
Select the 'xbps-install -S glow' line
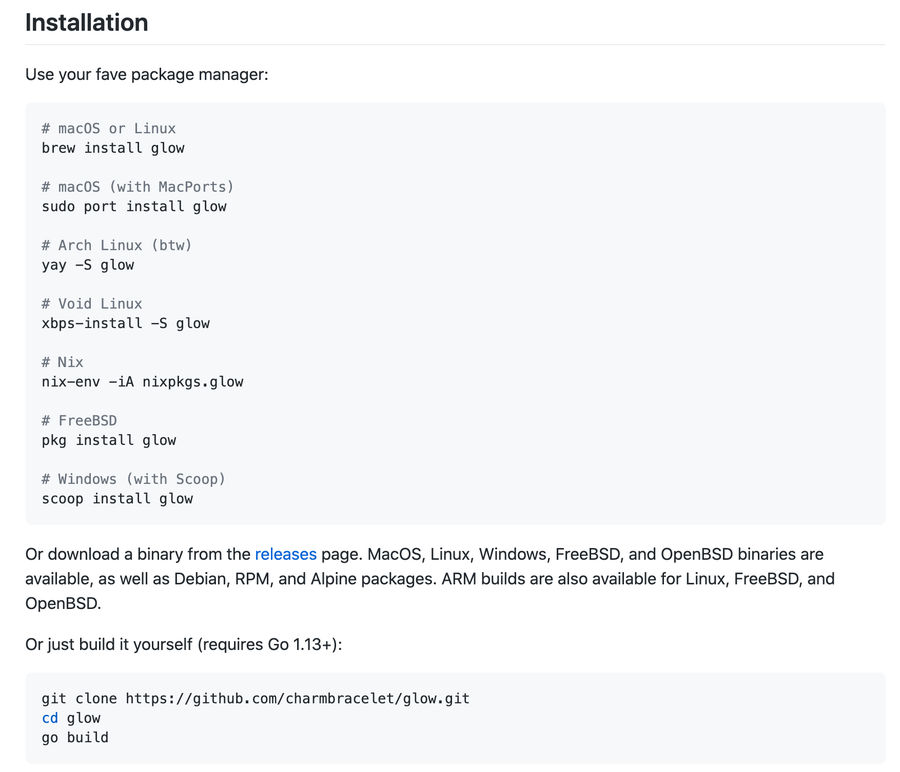click(126, 323)
